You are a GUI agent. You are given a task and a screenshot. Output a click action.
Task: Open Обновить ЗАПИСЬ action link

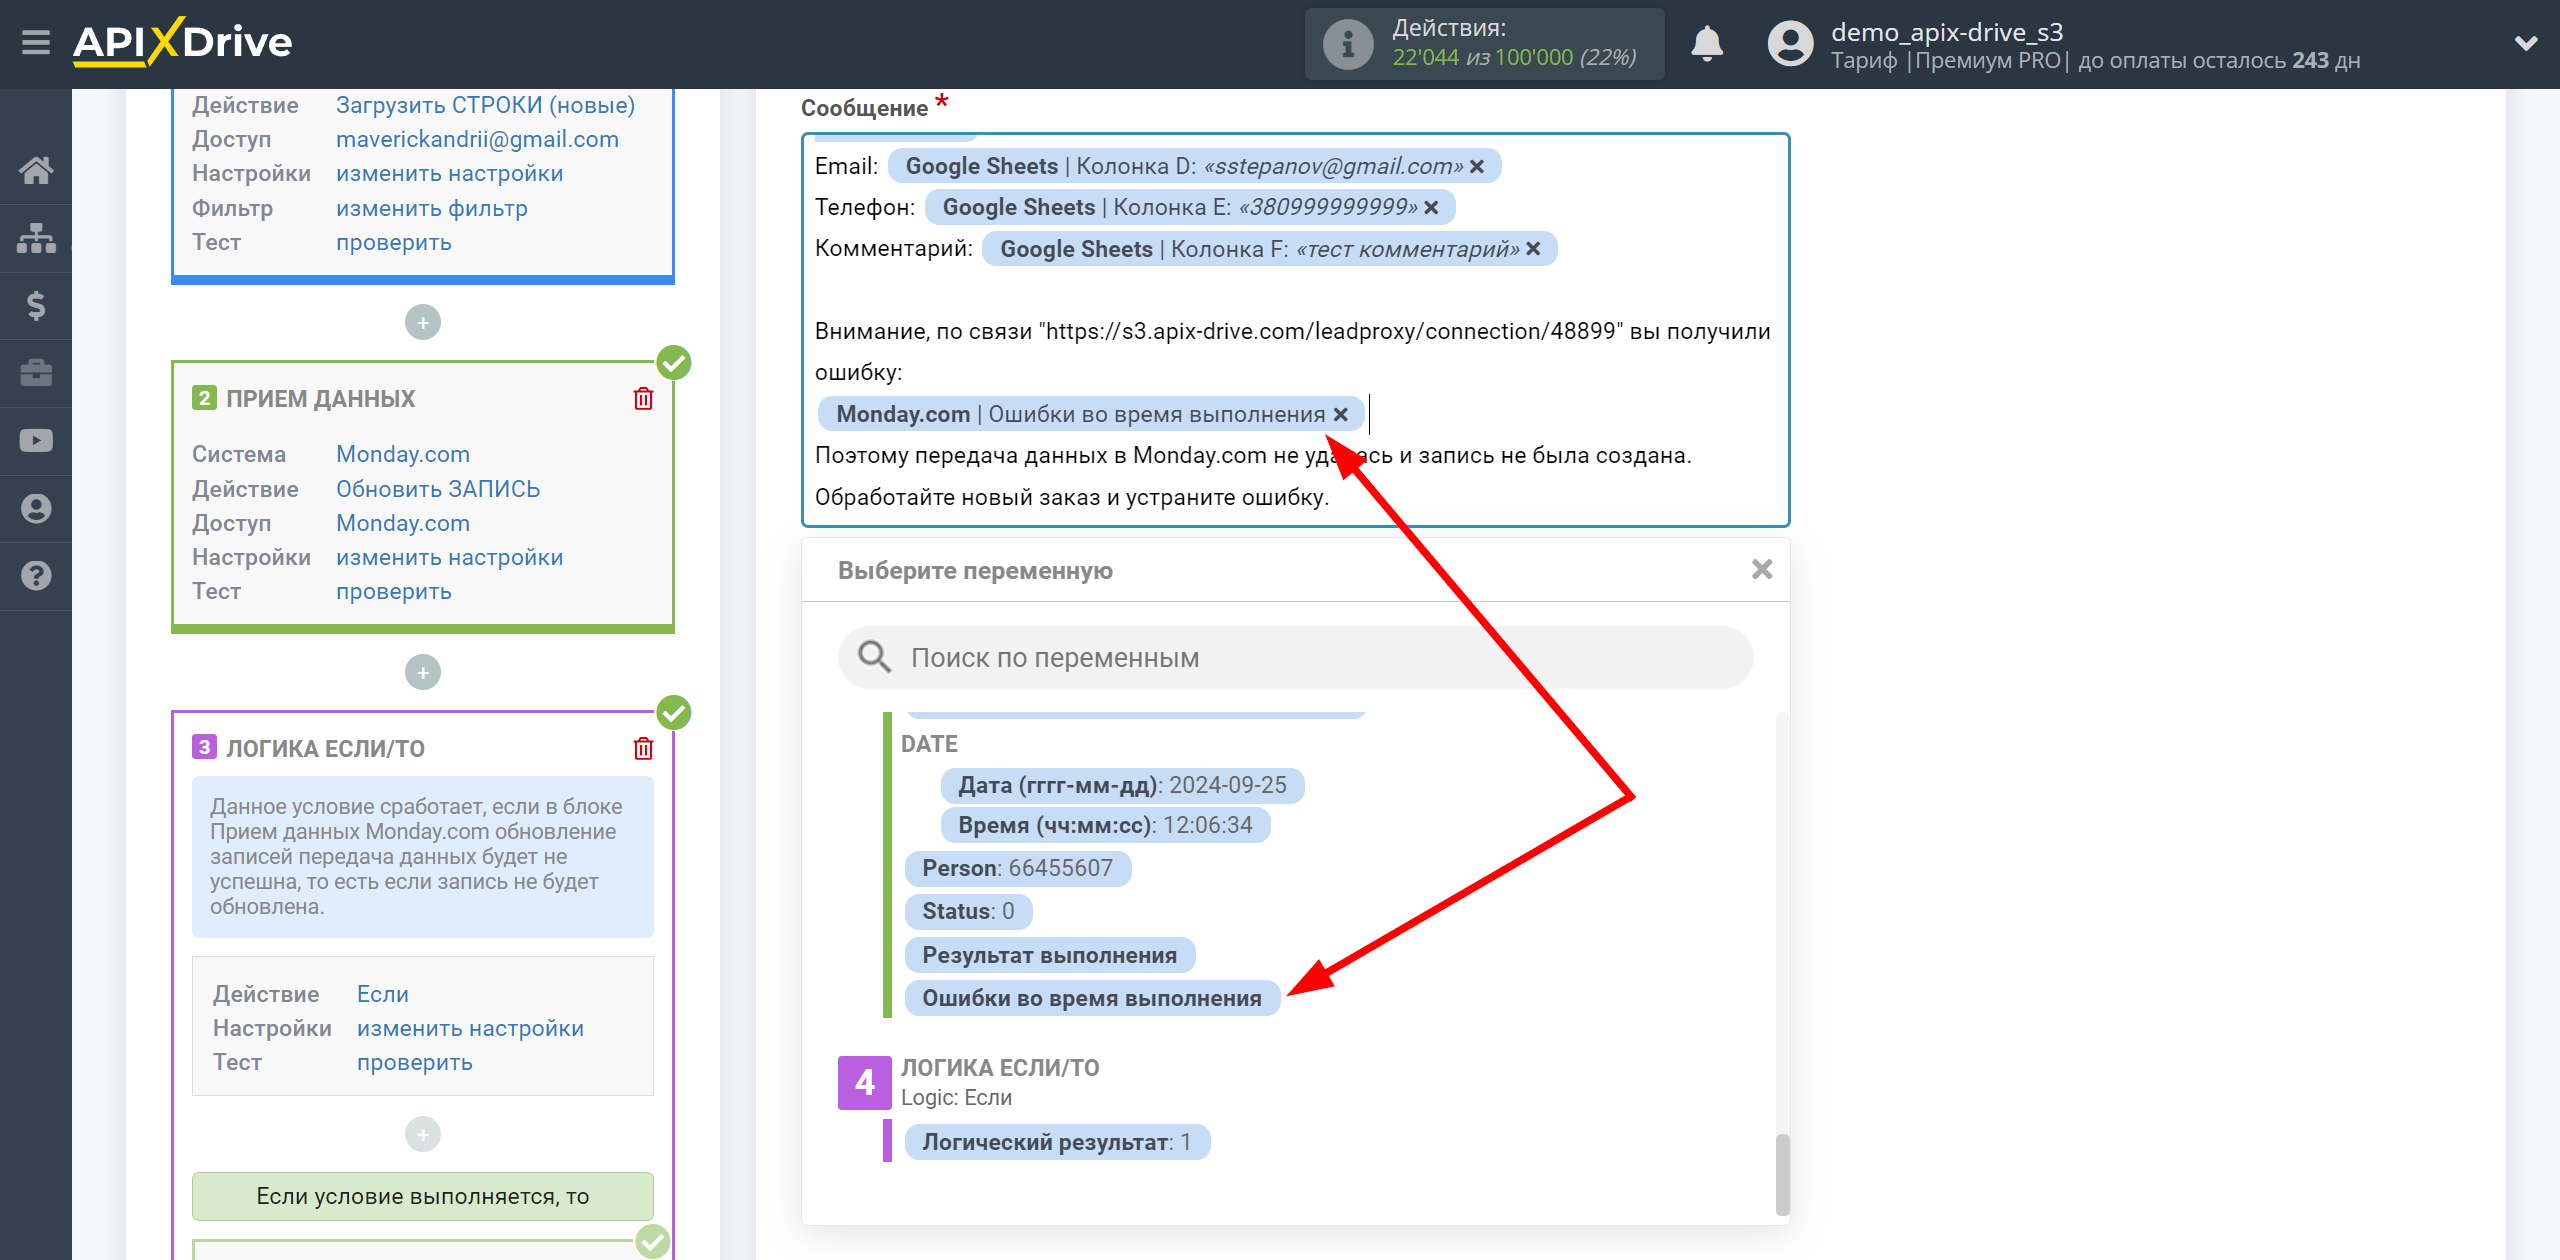[x=437, y=489]
